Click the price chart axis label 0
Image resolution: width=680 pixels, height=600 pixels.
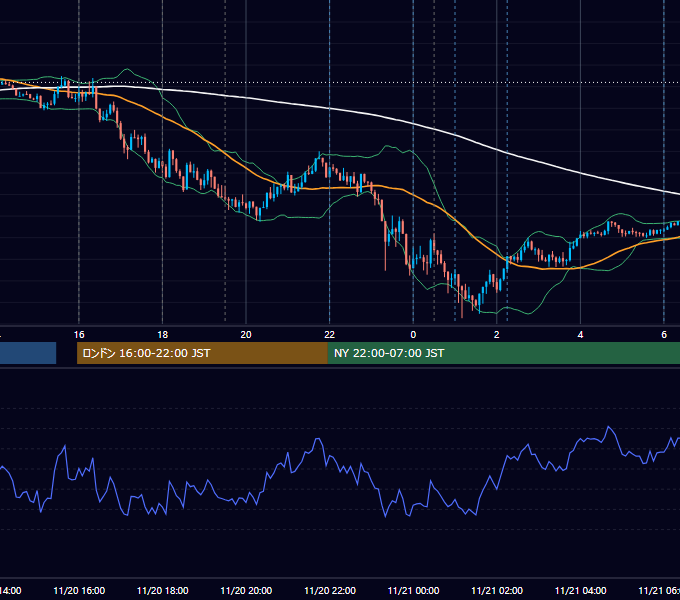(413, 335)
